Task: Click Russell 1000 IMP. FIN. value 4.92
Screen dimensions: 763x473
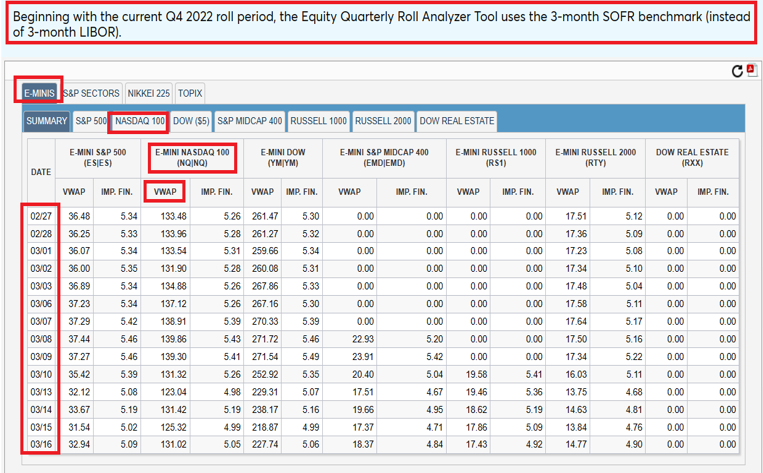Action: coord(534,444)
